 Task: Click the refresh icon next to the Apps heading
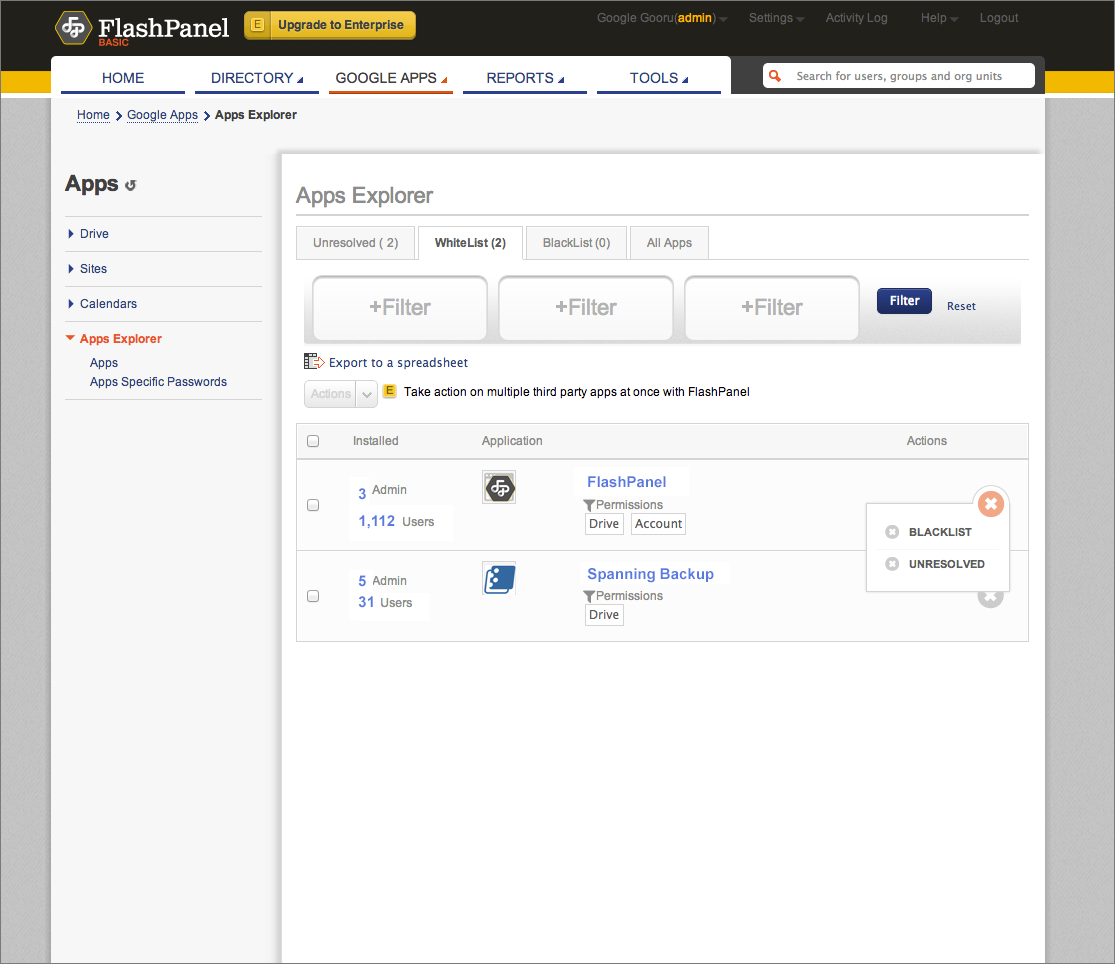130,186
